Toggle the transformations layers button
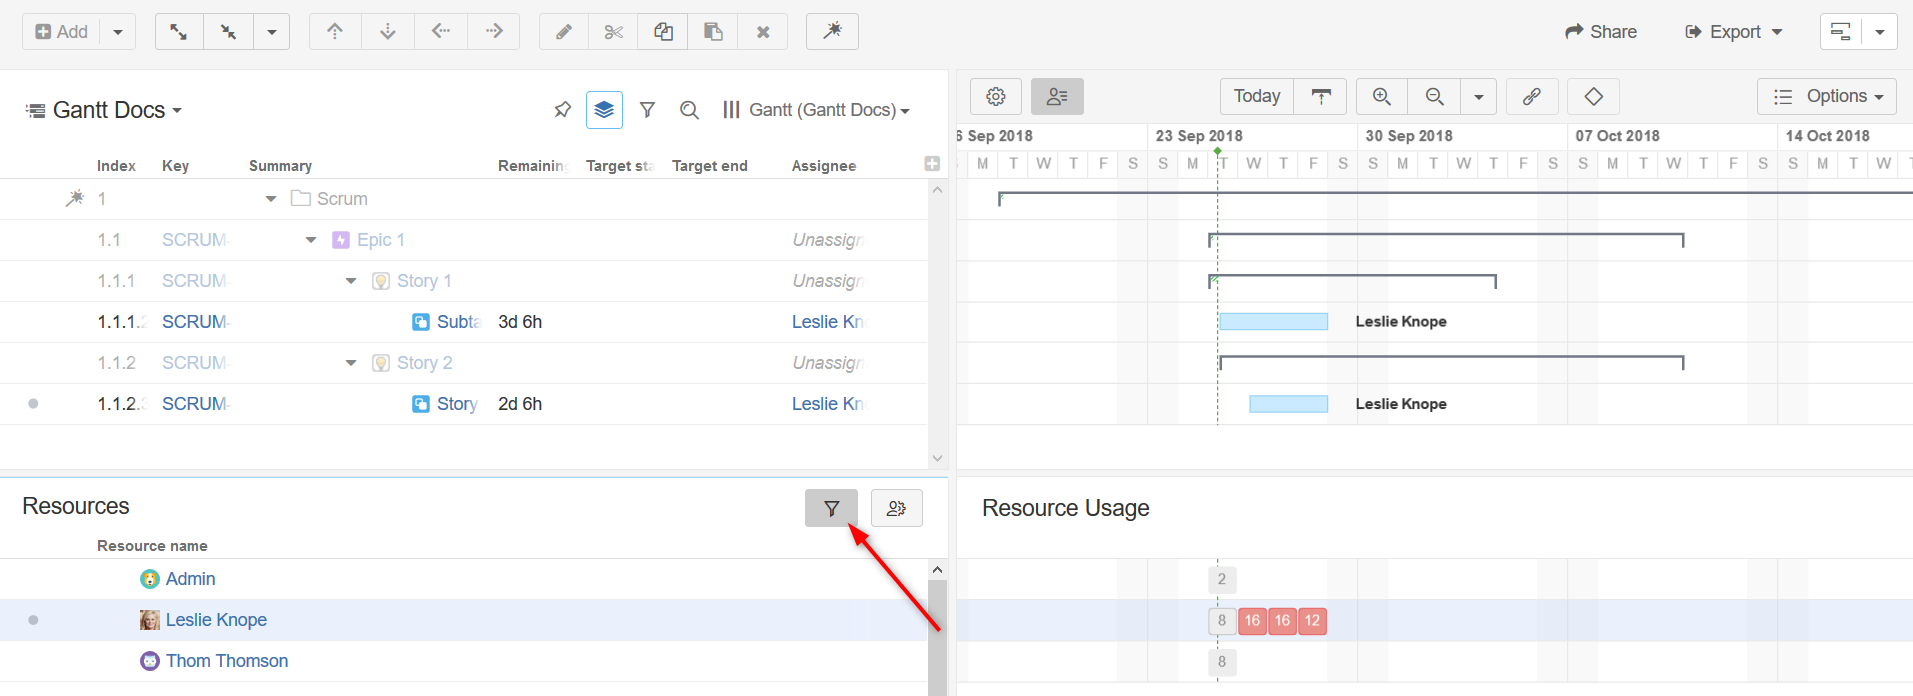1913x696 pixels. pyautogui.click(x=604, y=110)
